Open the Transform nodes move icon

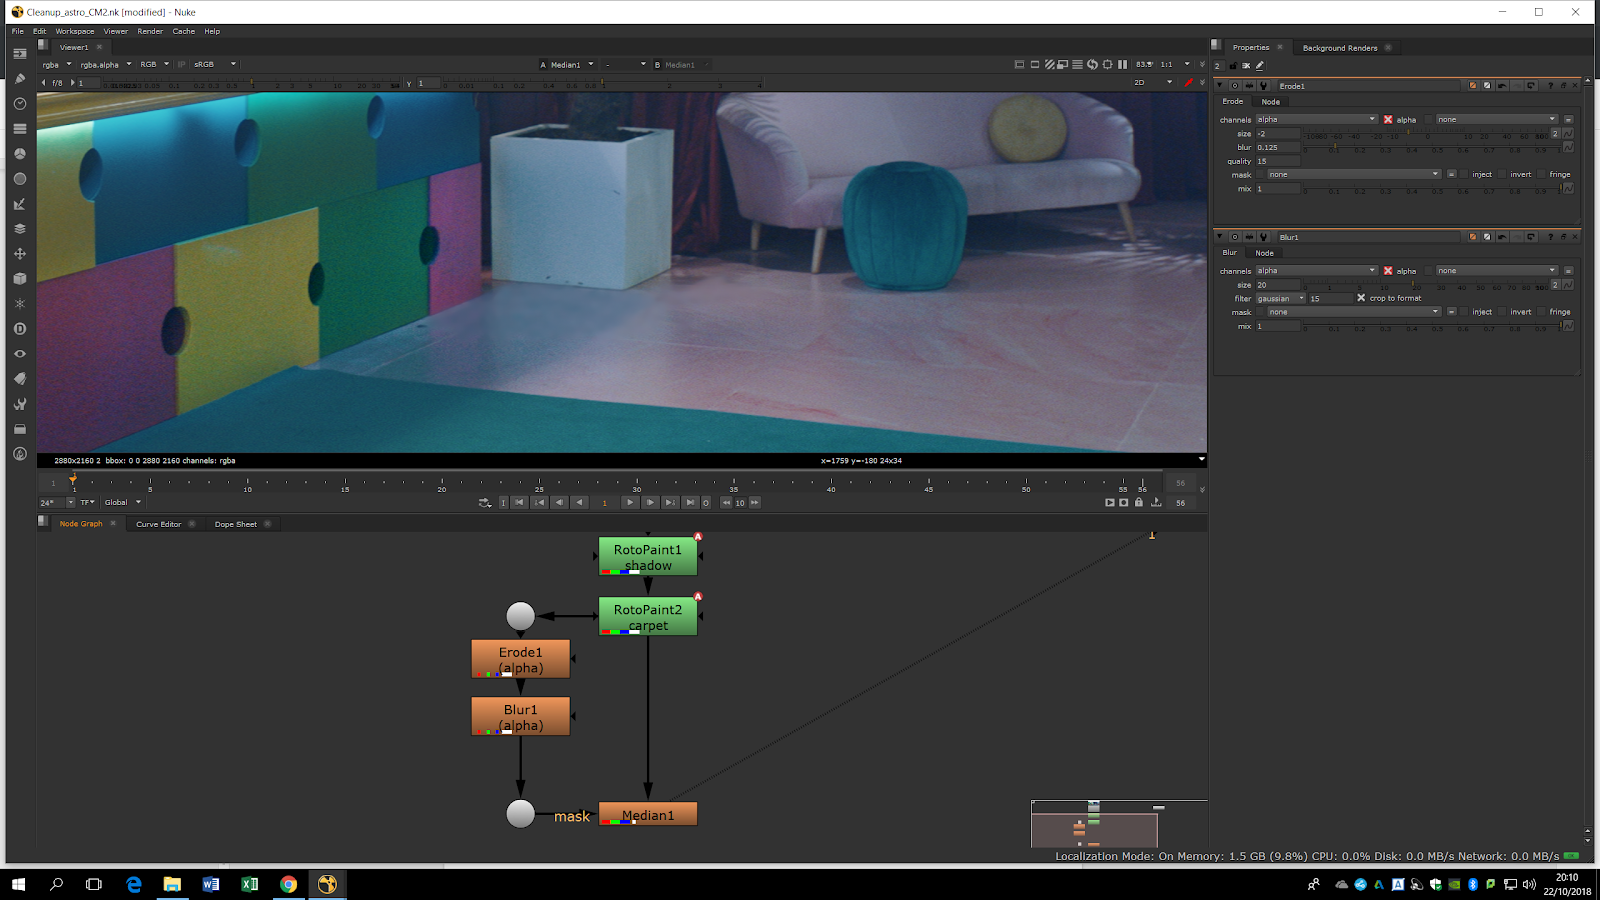19,254
